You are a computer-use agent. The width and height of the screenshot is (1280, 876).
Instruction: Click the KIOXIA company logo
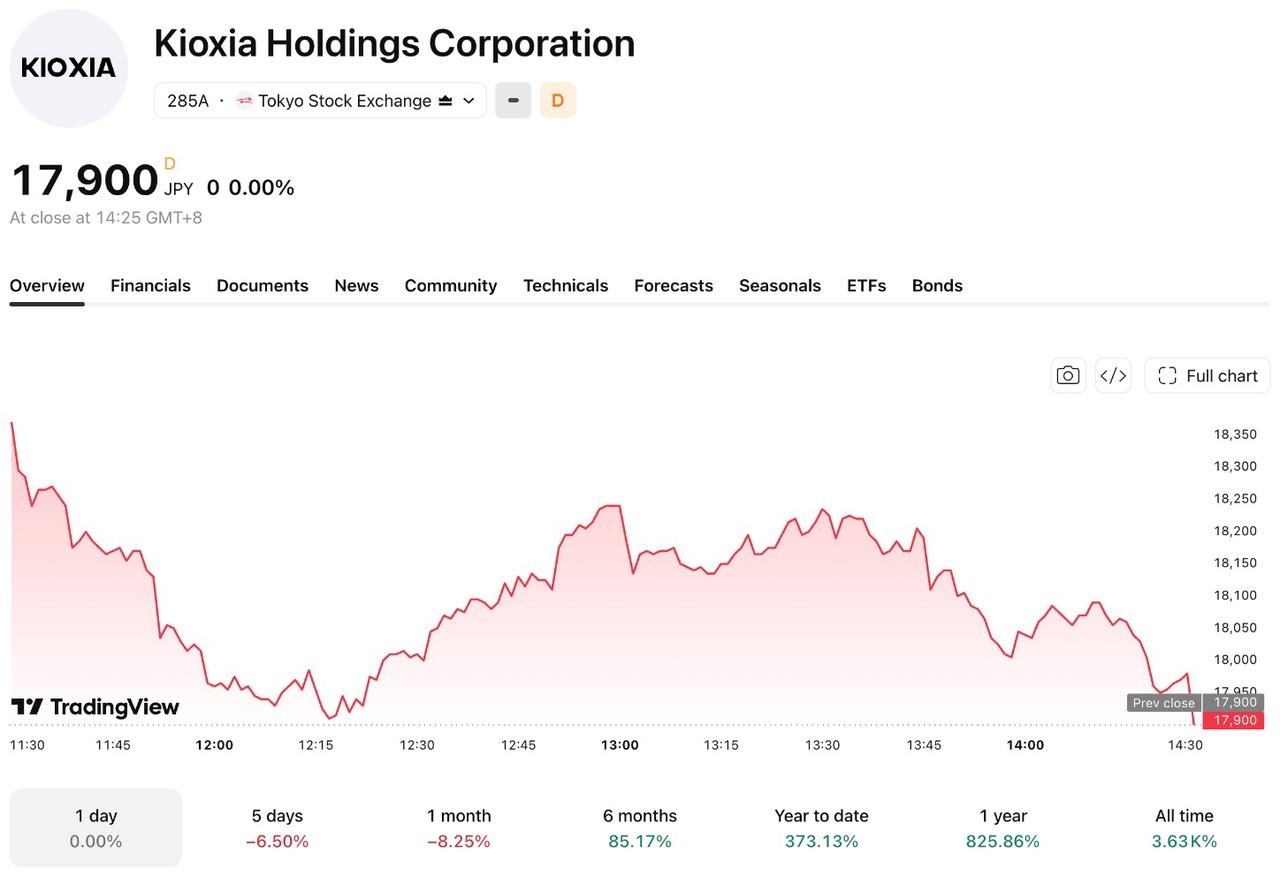[x=69, y=68]
